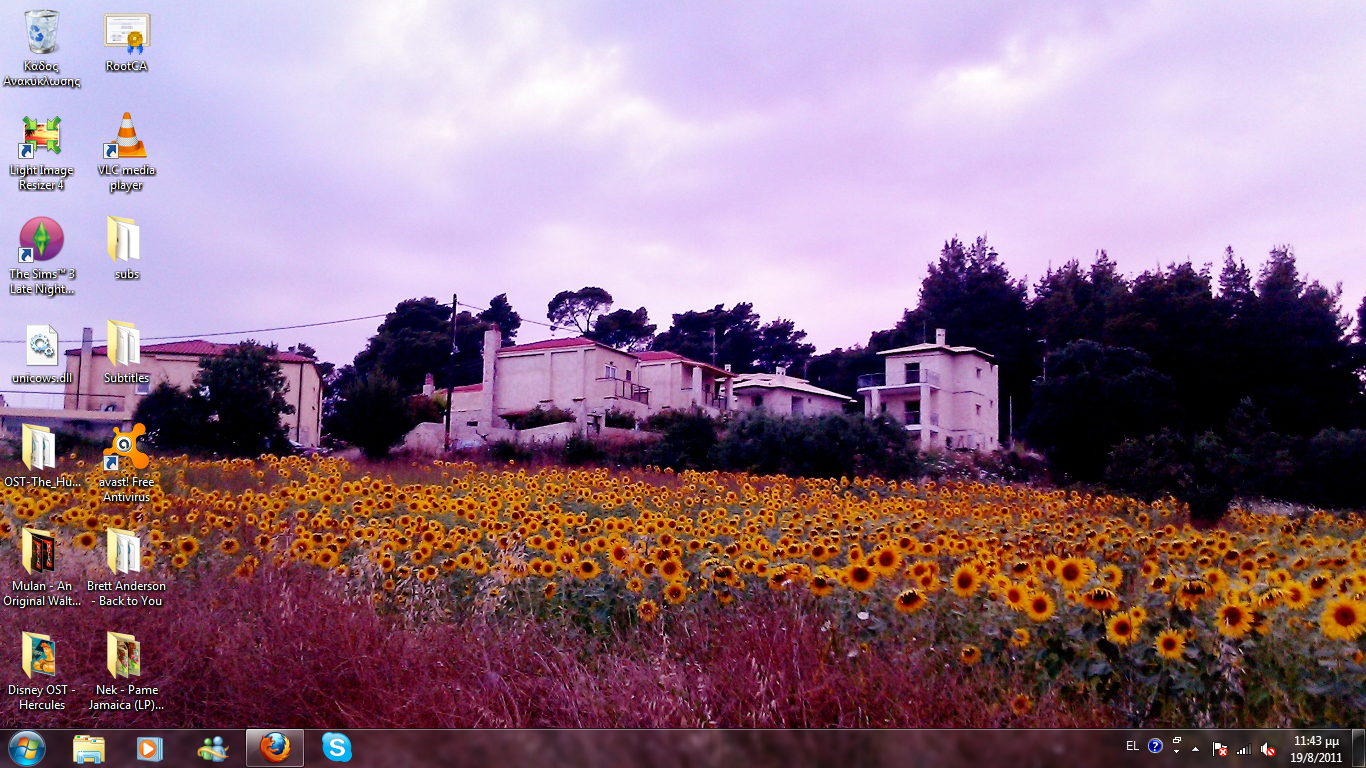Click the language bar Help icon
Image resolution: width=1366 pixels, height=768 pixels.
(1155, 746)
